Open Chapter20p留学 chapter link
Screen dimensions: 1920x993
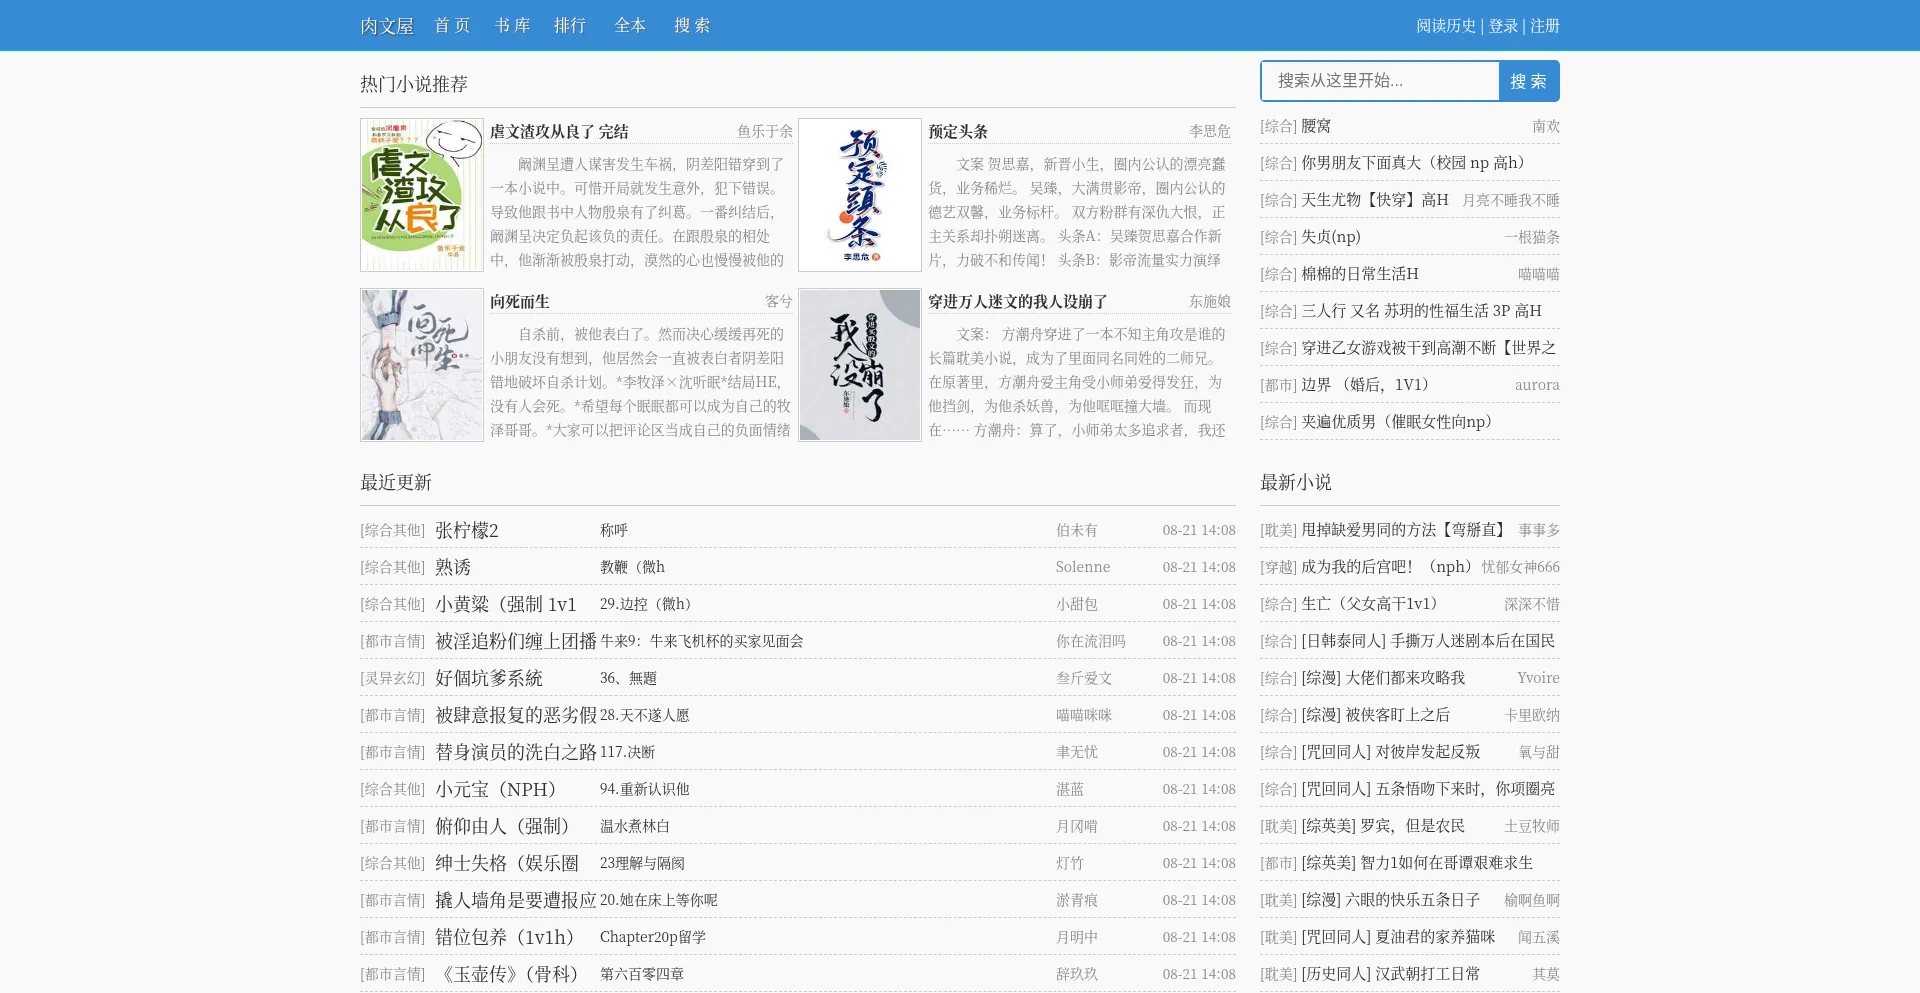(x=653, y=937)
